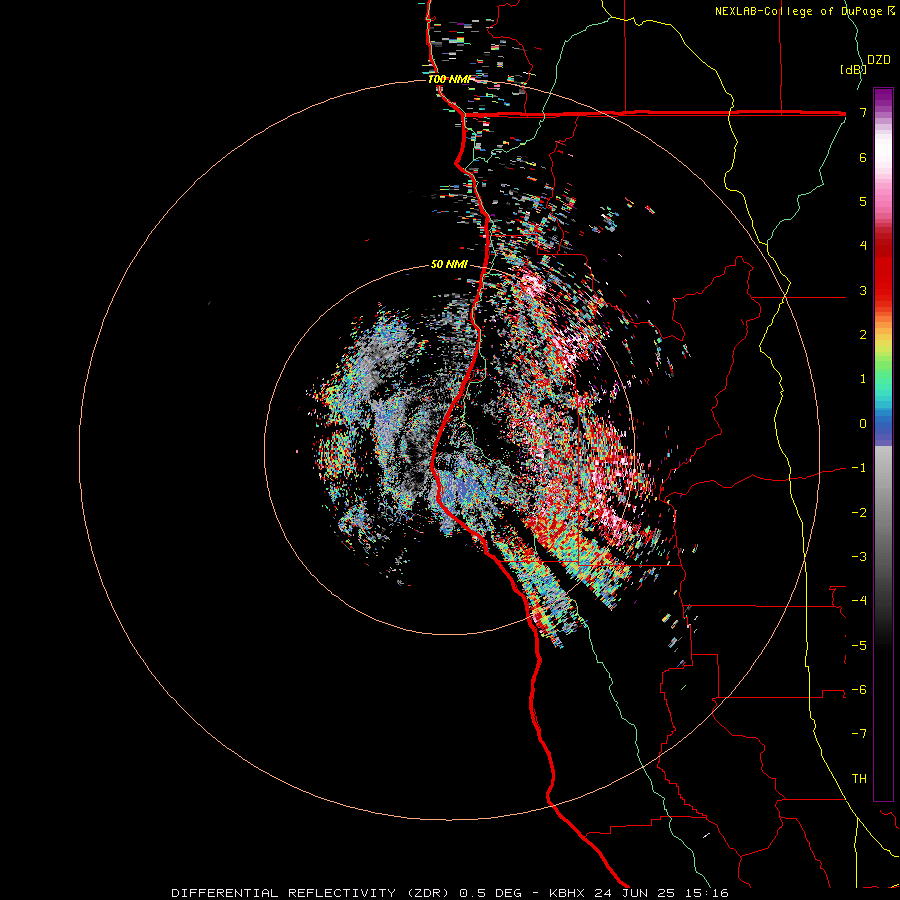Viewport: 900px width, 900px height.
Task: Select the 1 value on the dB scale
Action: (x=863, y=379)
